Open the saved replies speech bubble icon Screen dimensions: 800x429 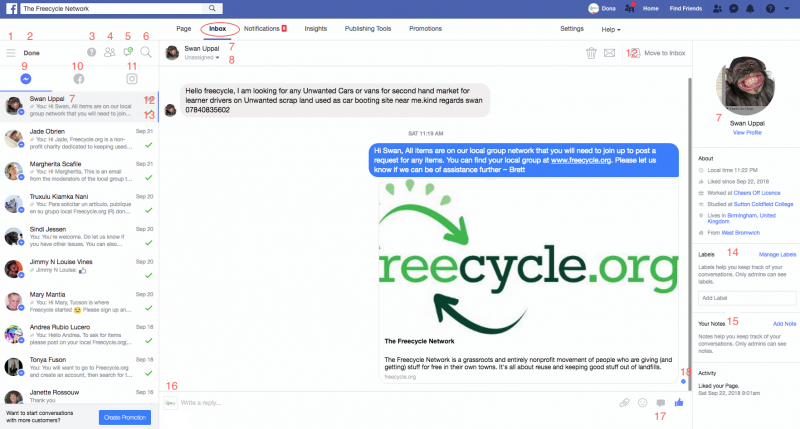(x=661, y=402)
